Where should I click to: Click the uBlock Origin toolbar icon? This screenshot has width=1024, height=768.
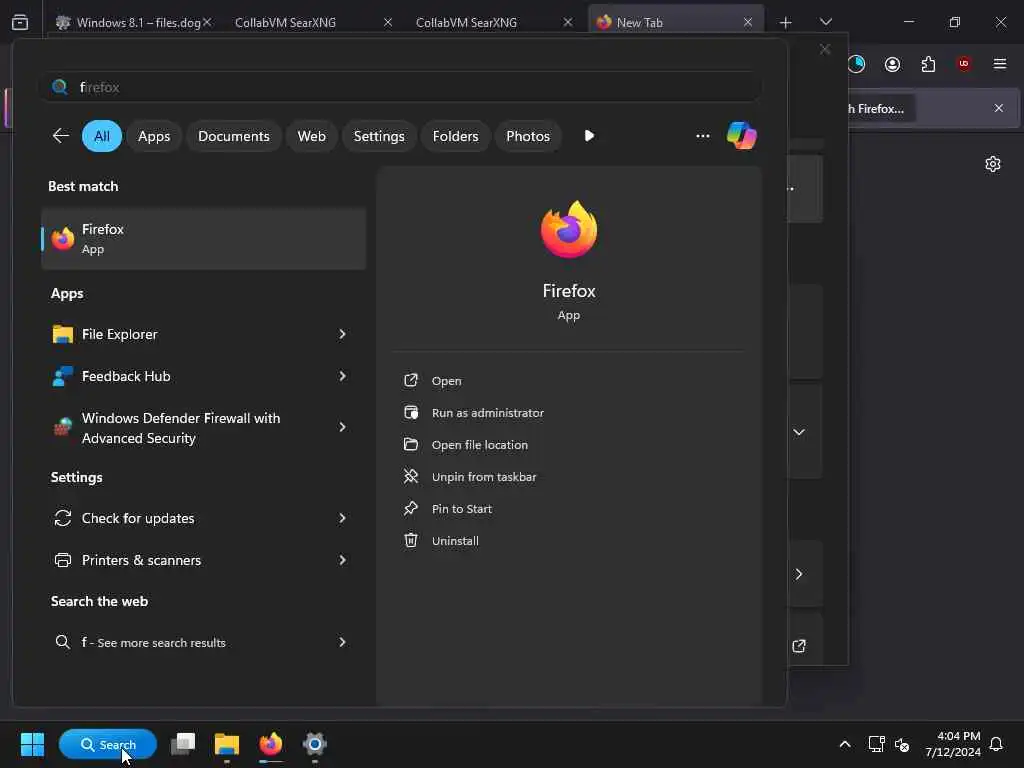pyautogui.click(x=964, y=63)
